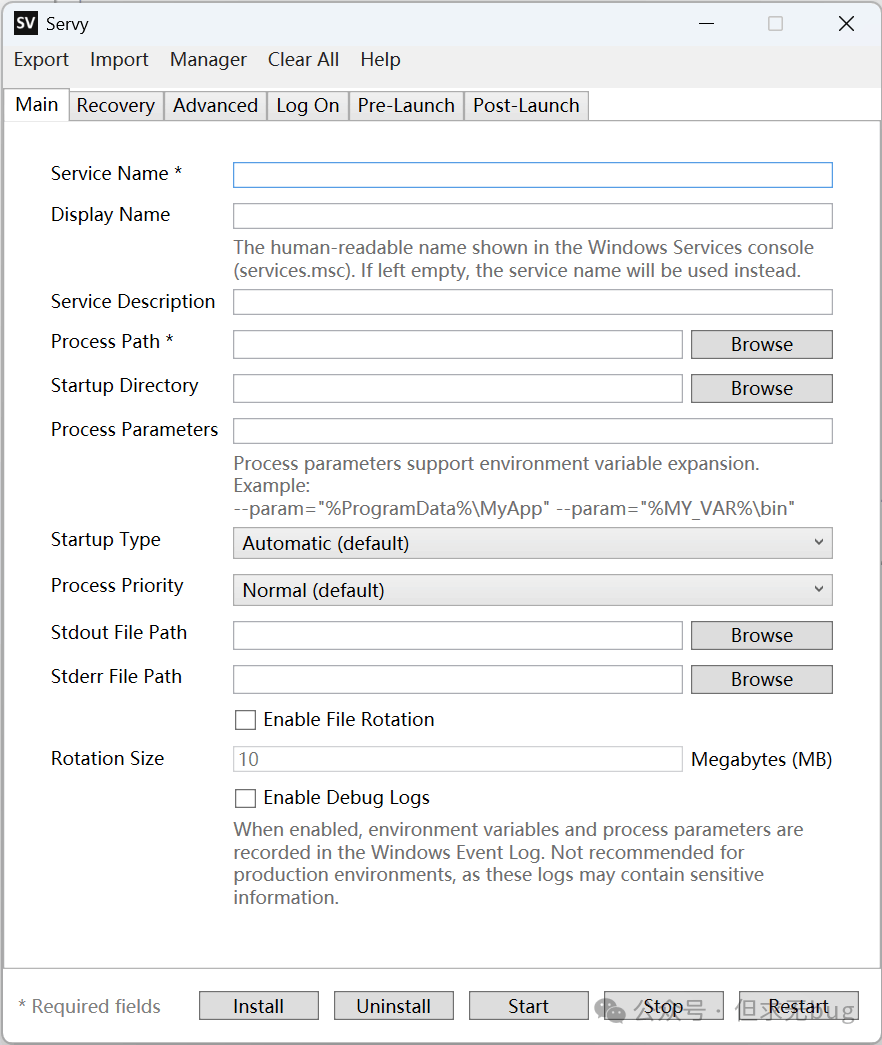Browse for the Stdout File Path
Screen dimensions: 882x1045
761,635
